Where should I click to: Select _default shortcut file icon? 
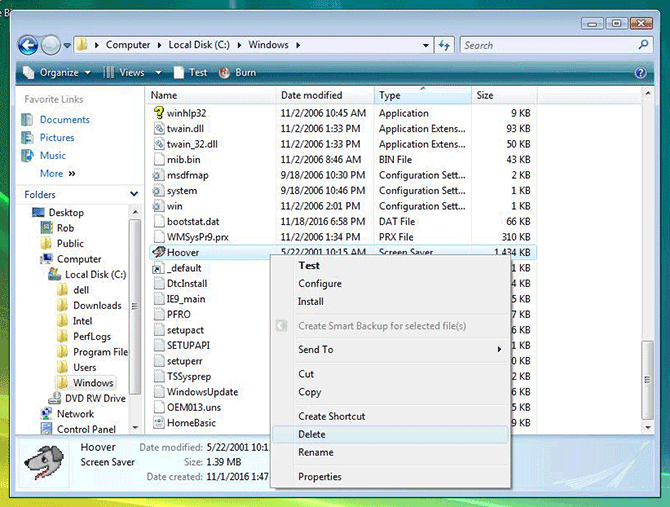pos(159,268)
